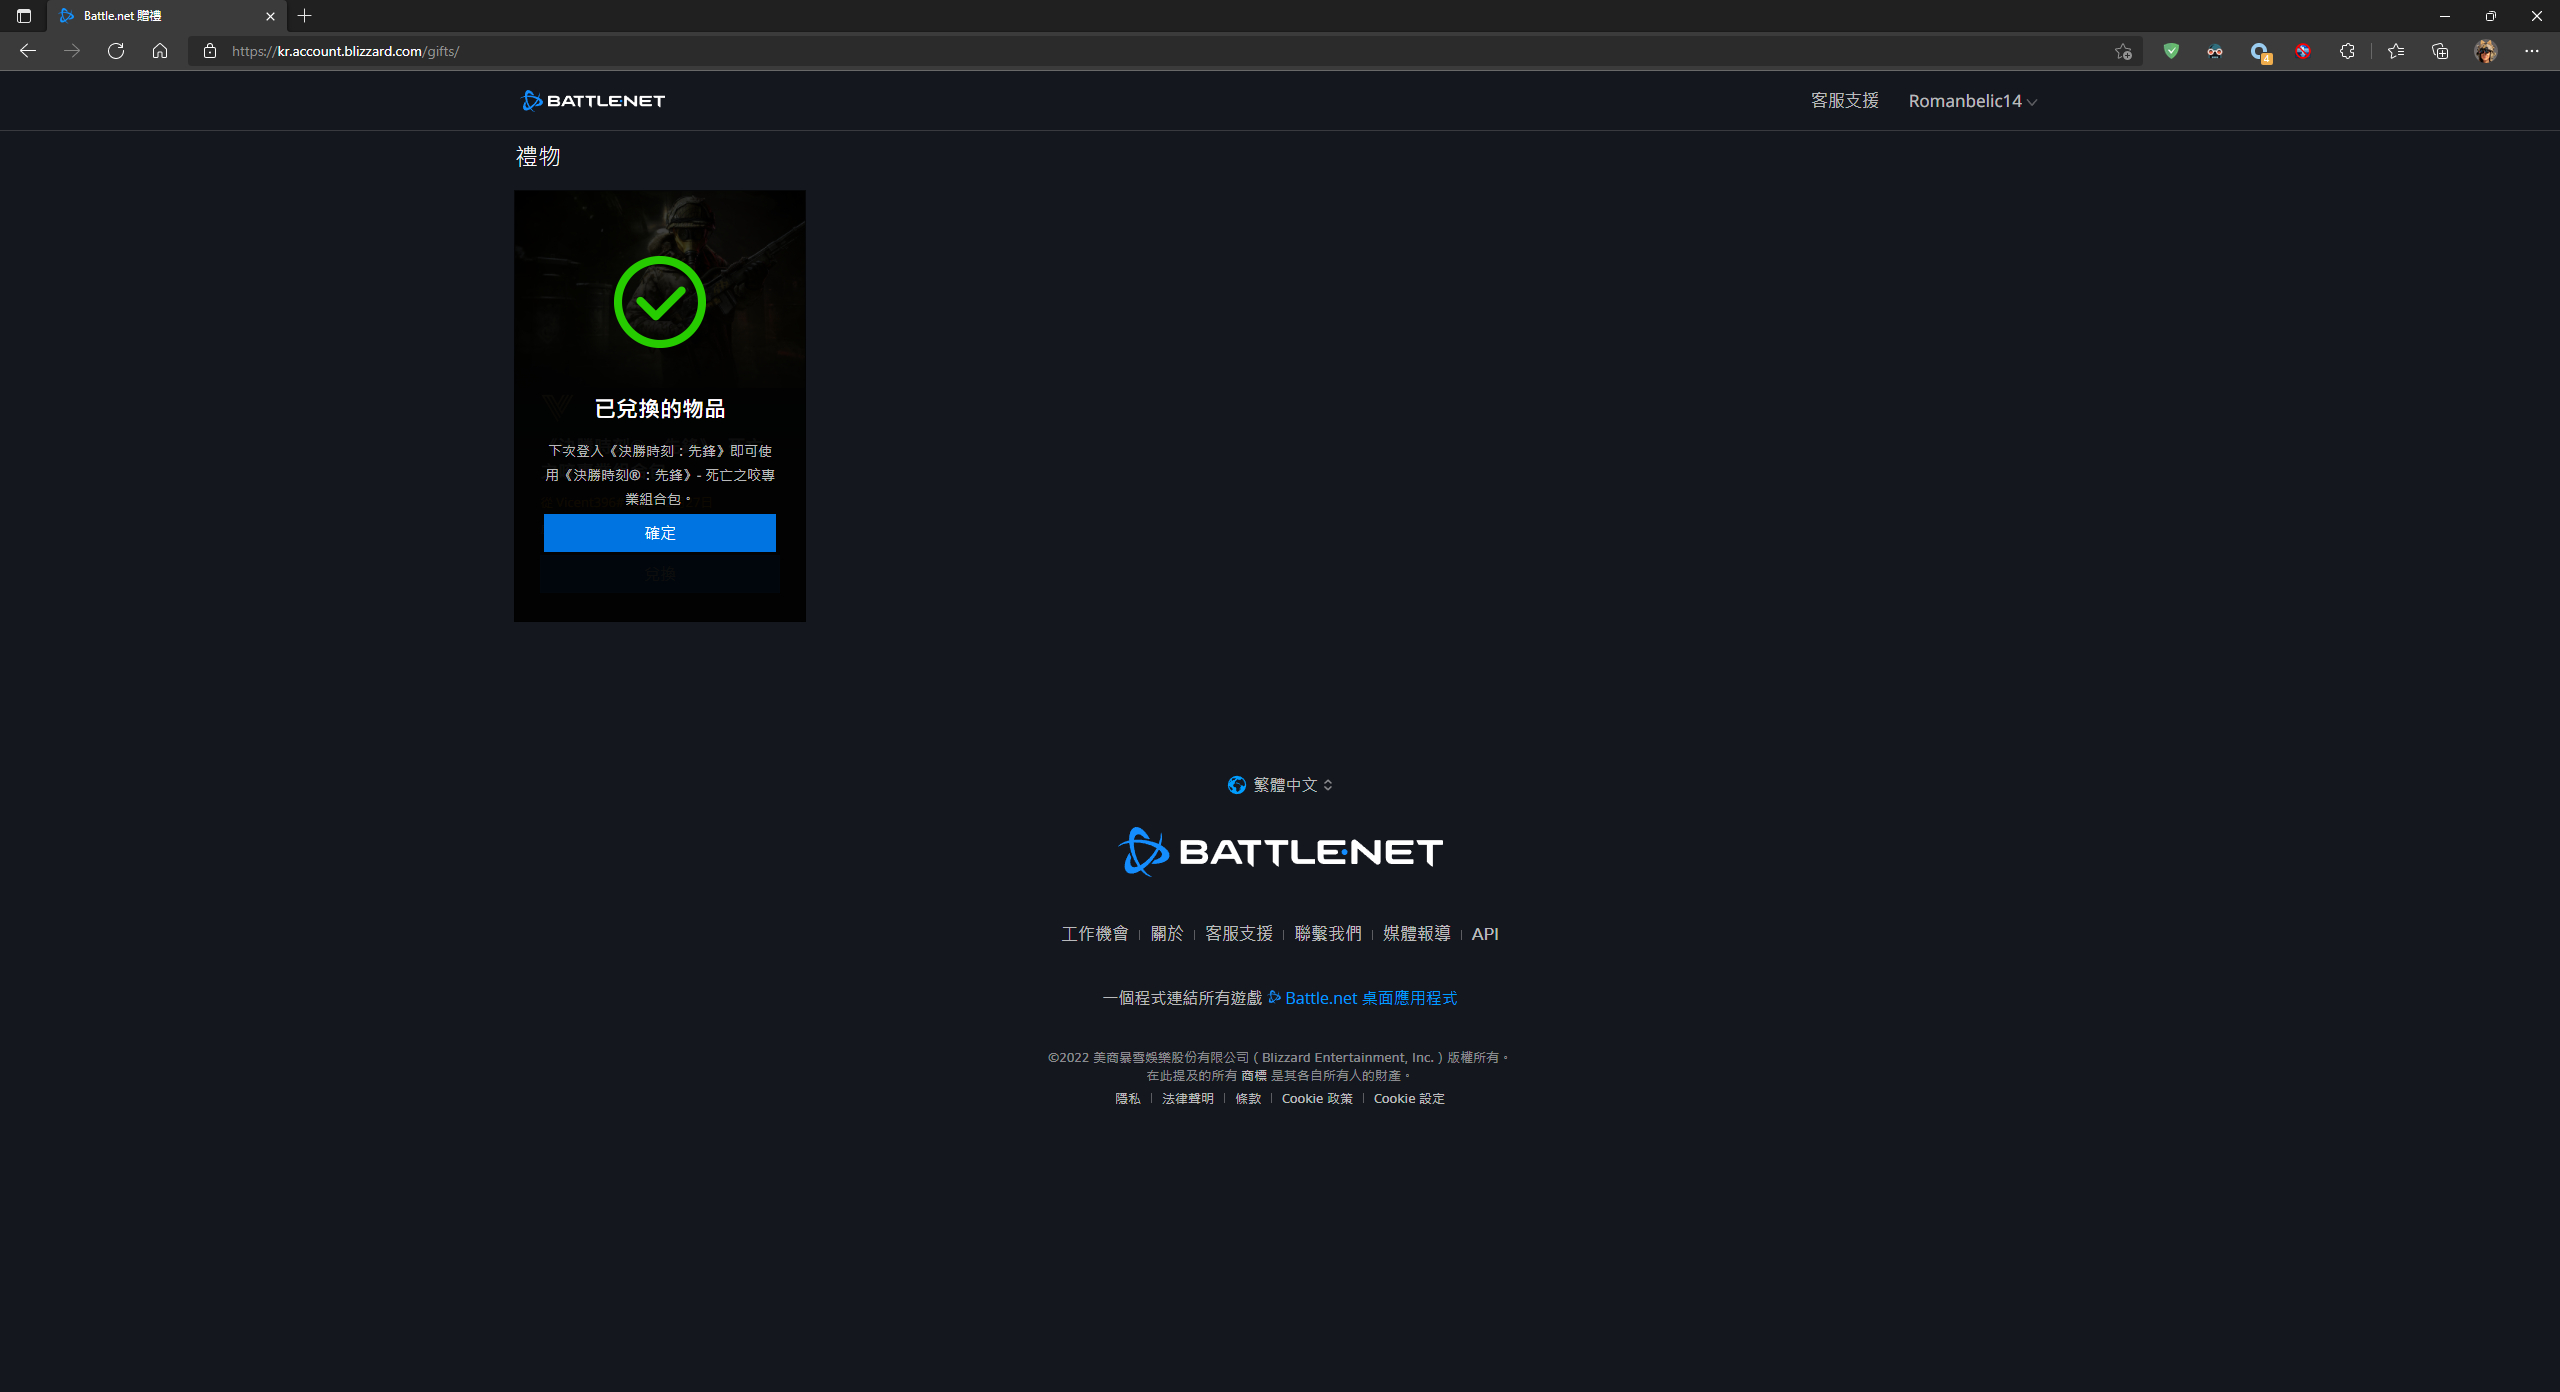Open the incognito-glasses extension icon
The width and height of the screenshot is (2560, 1392).
coord(2215,51)
